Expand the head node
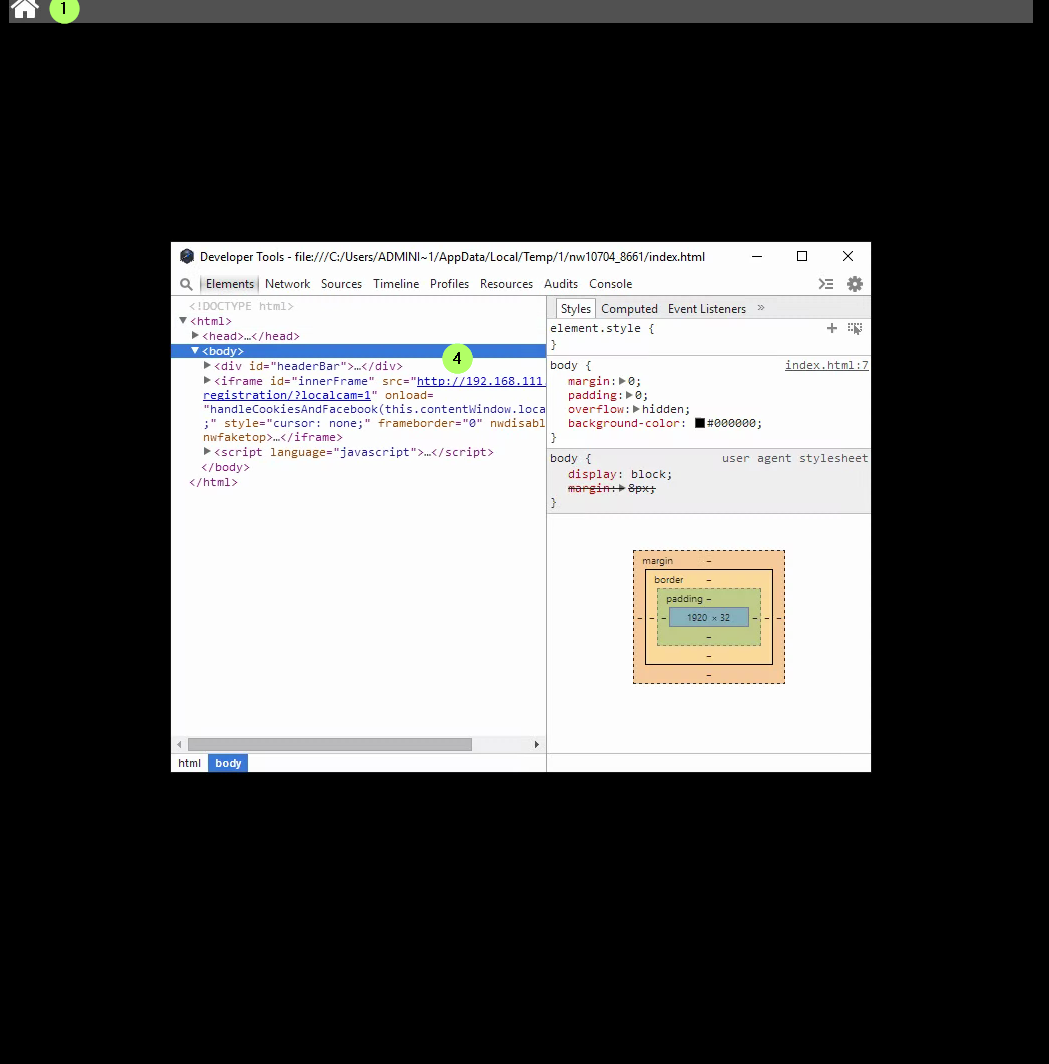This screenshot has height=1064, width=1049. pos(195,335)
